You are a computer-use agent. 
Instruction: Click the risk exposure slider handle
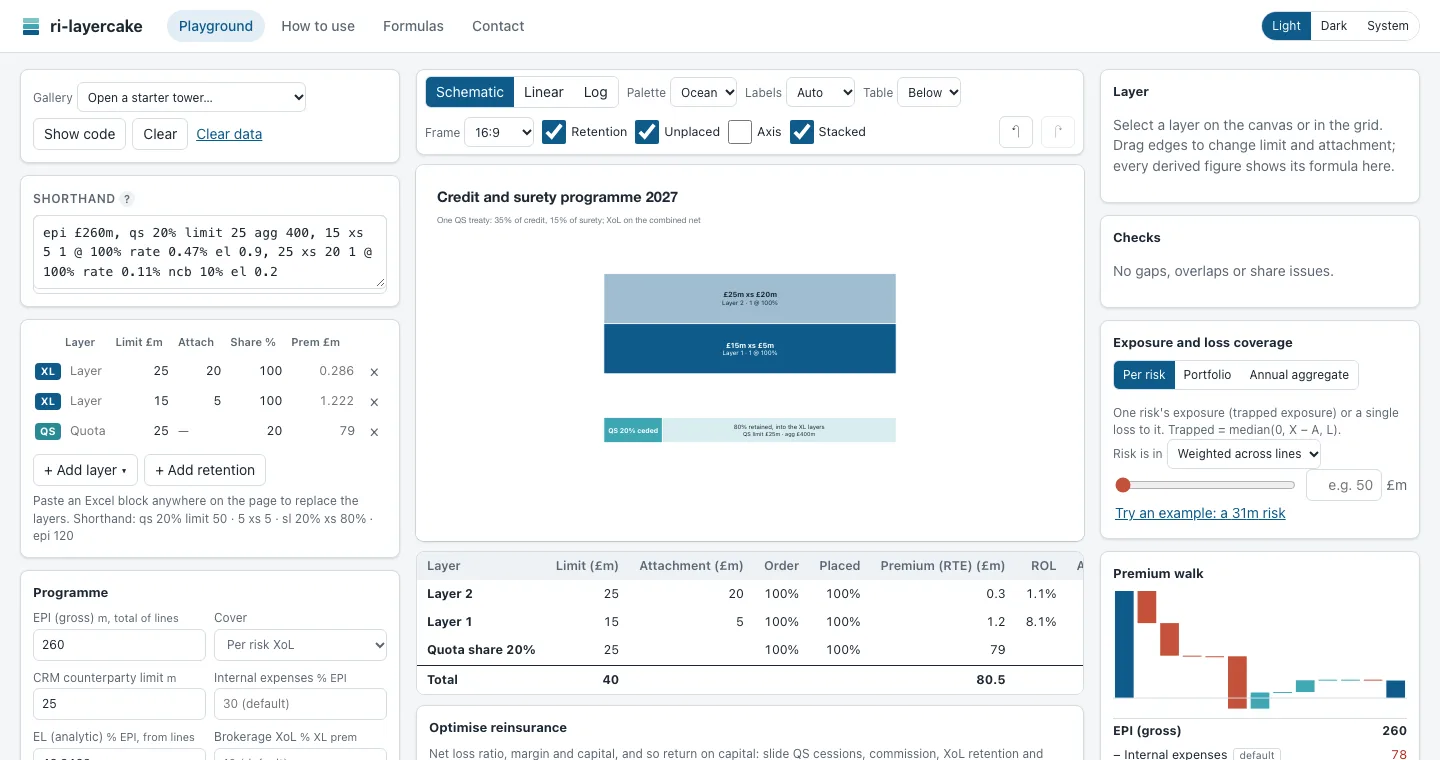[1123, 485]
